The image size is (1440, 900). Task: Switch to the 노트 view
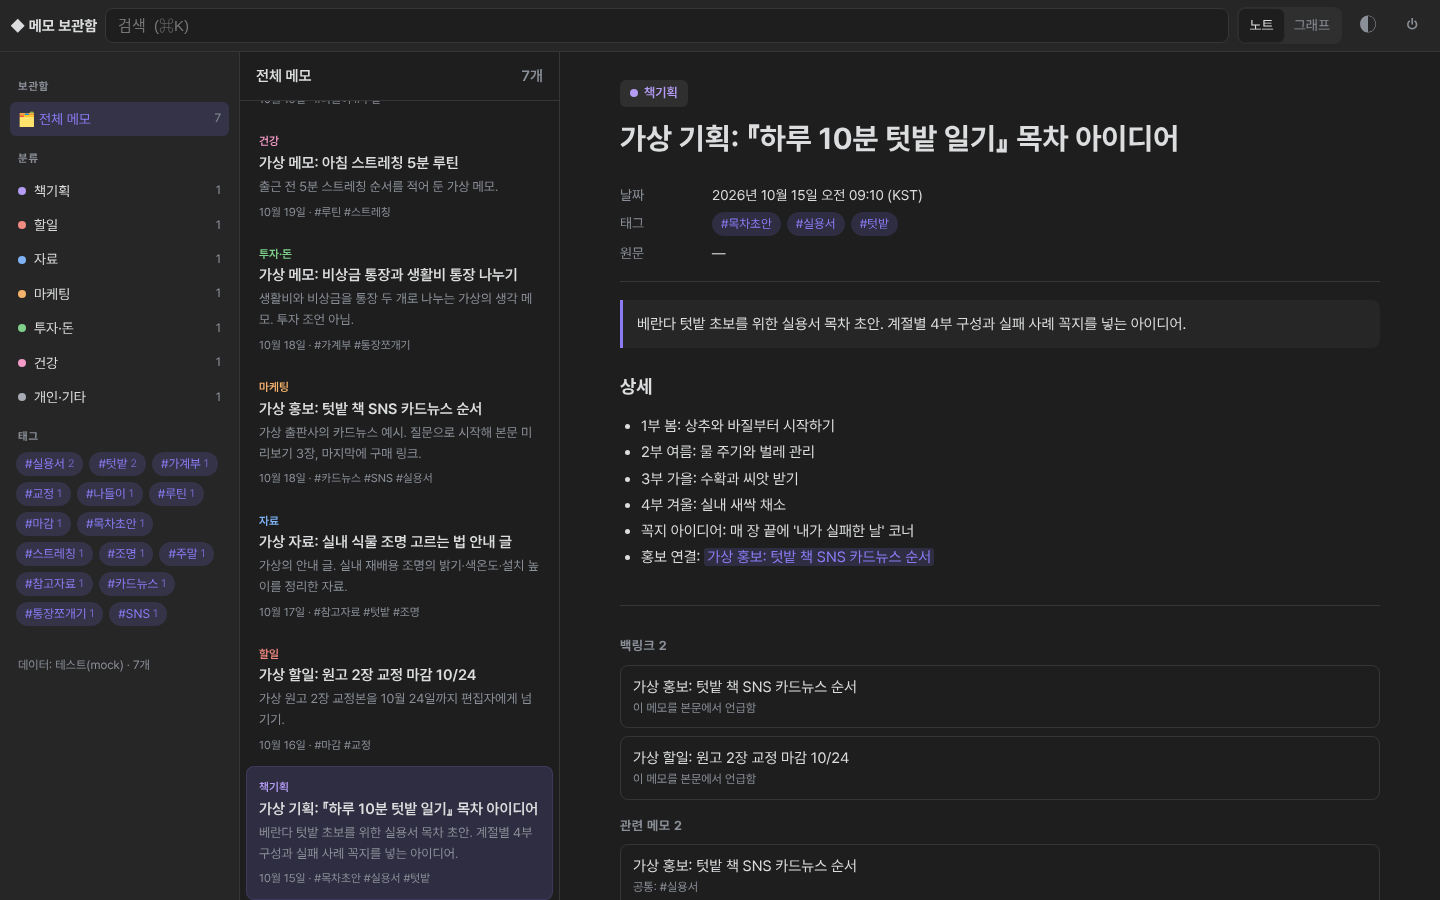[1261, 25]
